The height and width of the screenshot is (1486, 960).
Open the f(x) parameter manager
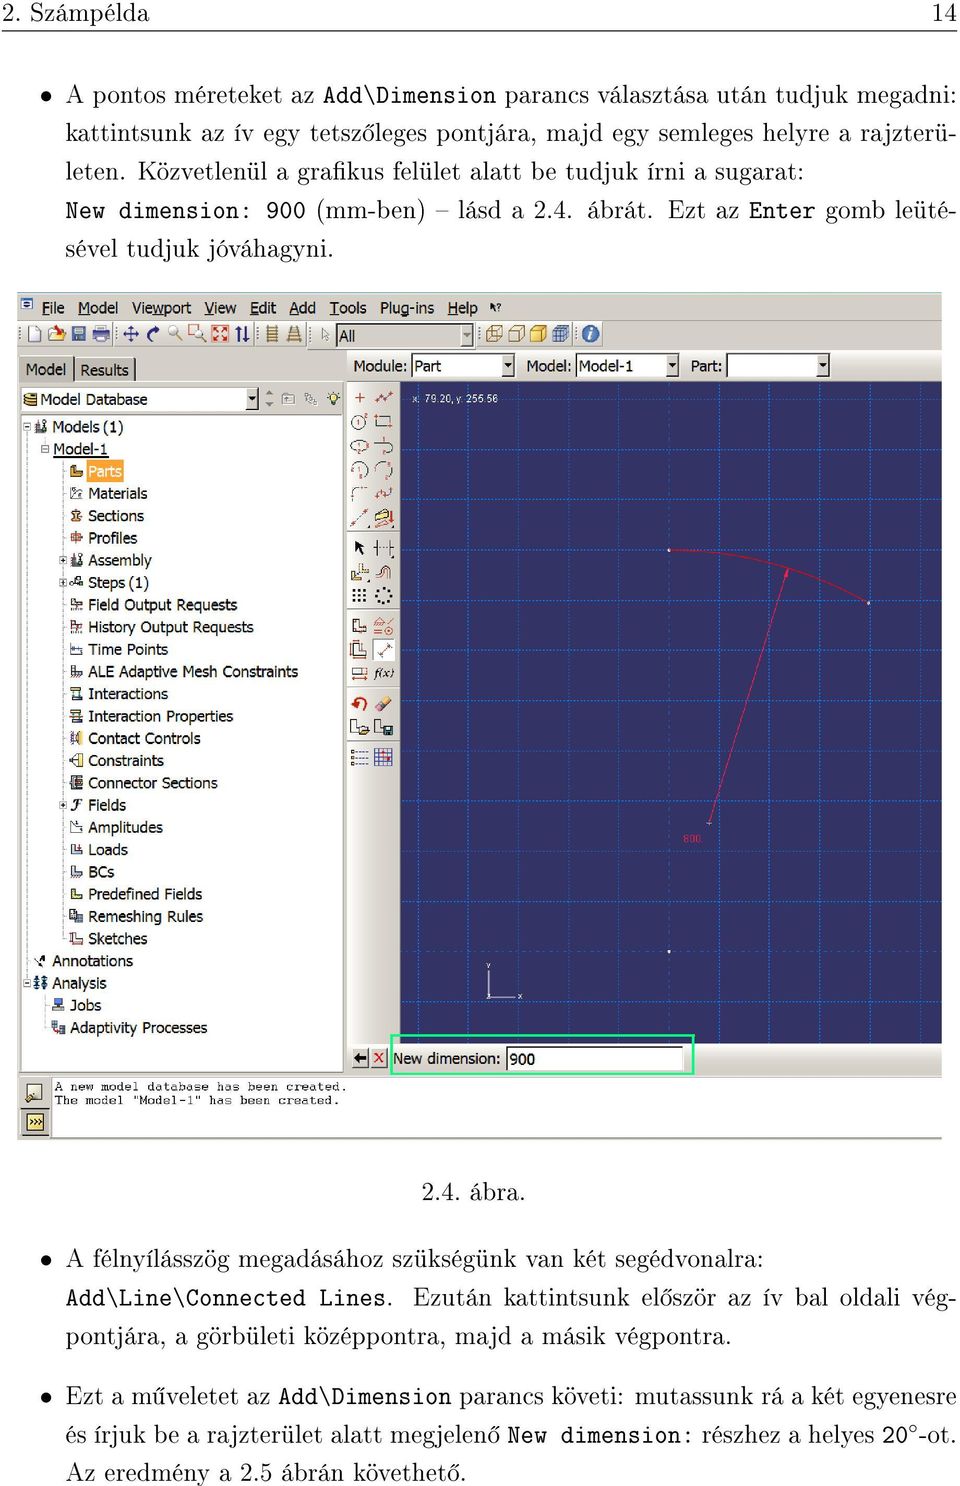(x=384, y=674)
